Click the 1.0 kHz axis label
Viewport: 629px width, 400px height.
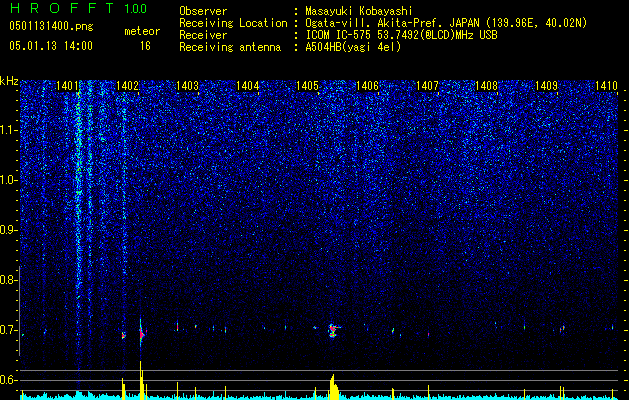[8, 180]
